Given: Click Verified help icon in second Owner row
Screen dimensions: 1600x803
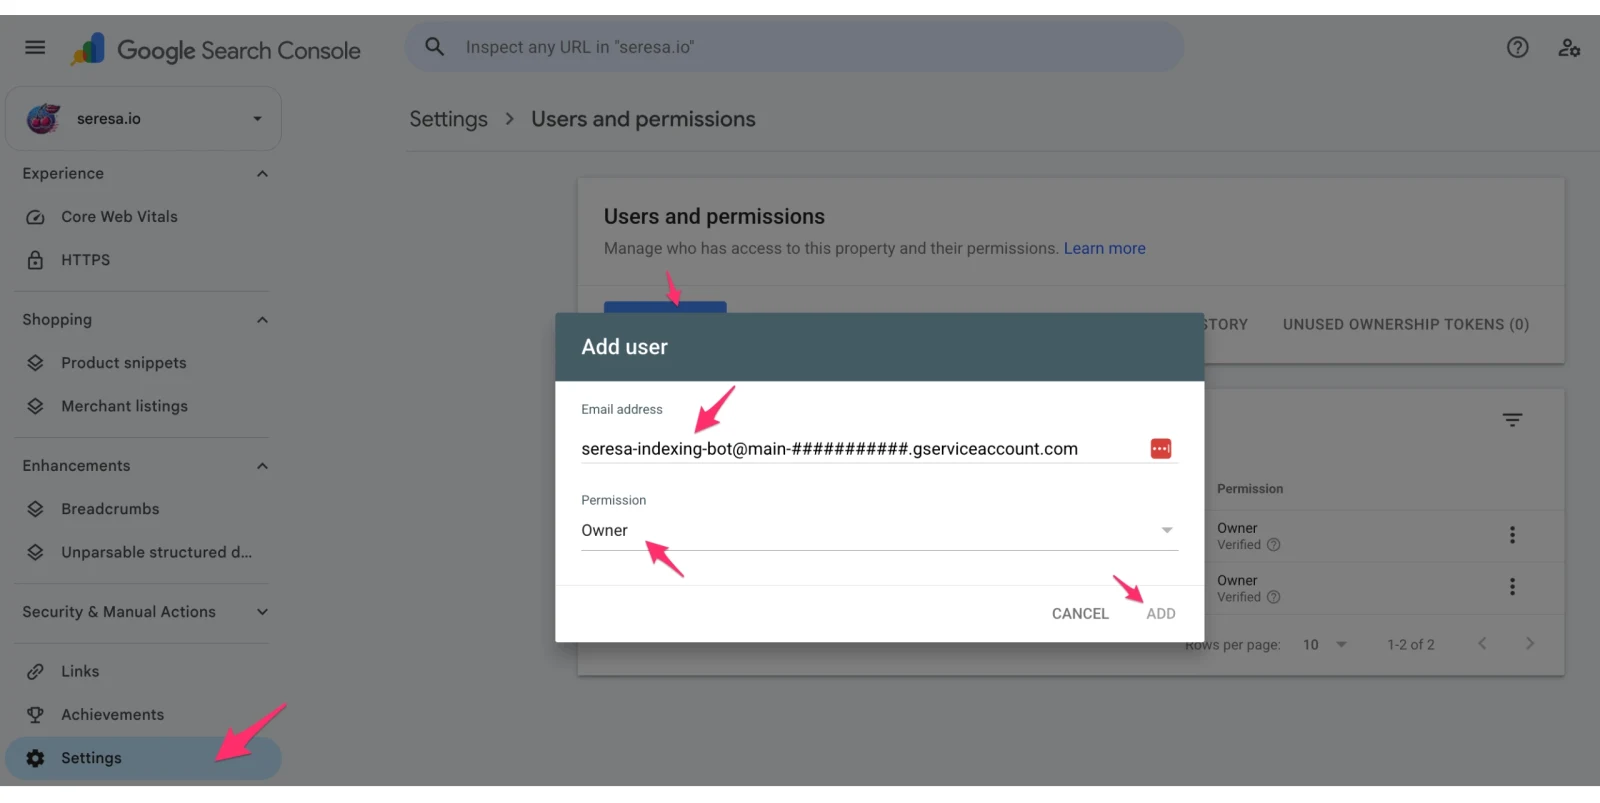Looking at the screenshot, I should 1273,597.
